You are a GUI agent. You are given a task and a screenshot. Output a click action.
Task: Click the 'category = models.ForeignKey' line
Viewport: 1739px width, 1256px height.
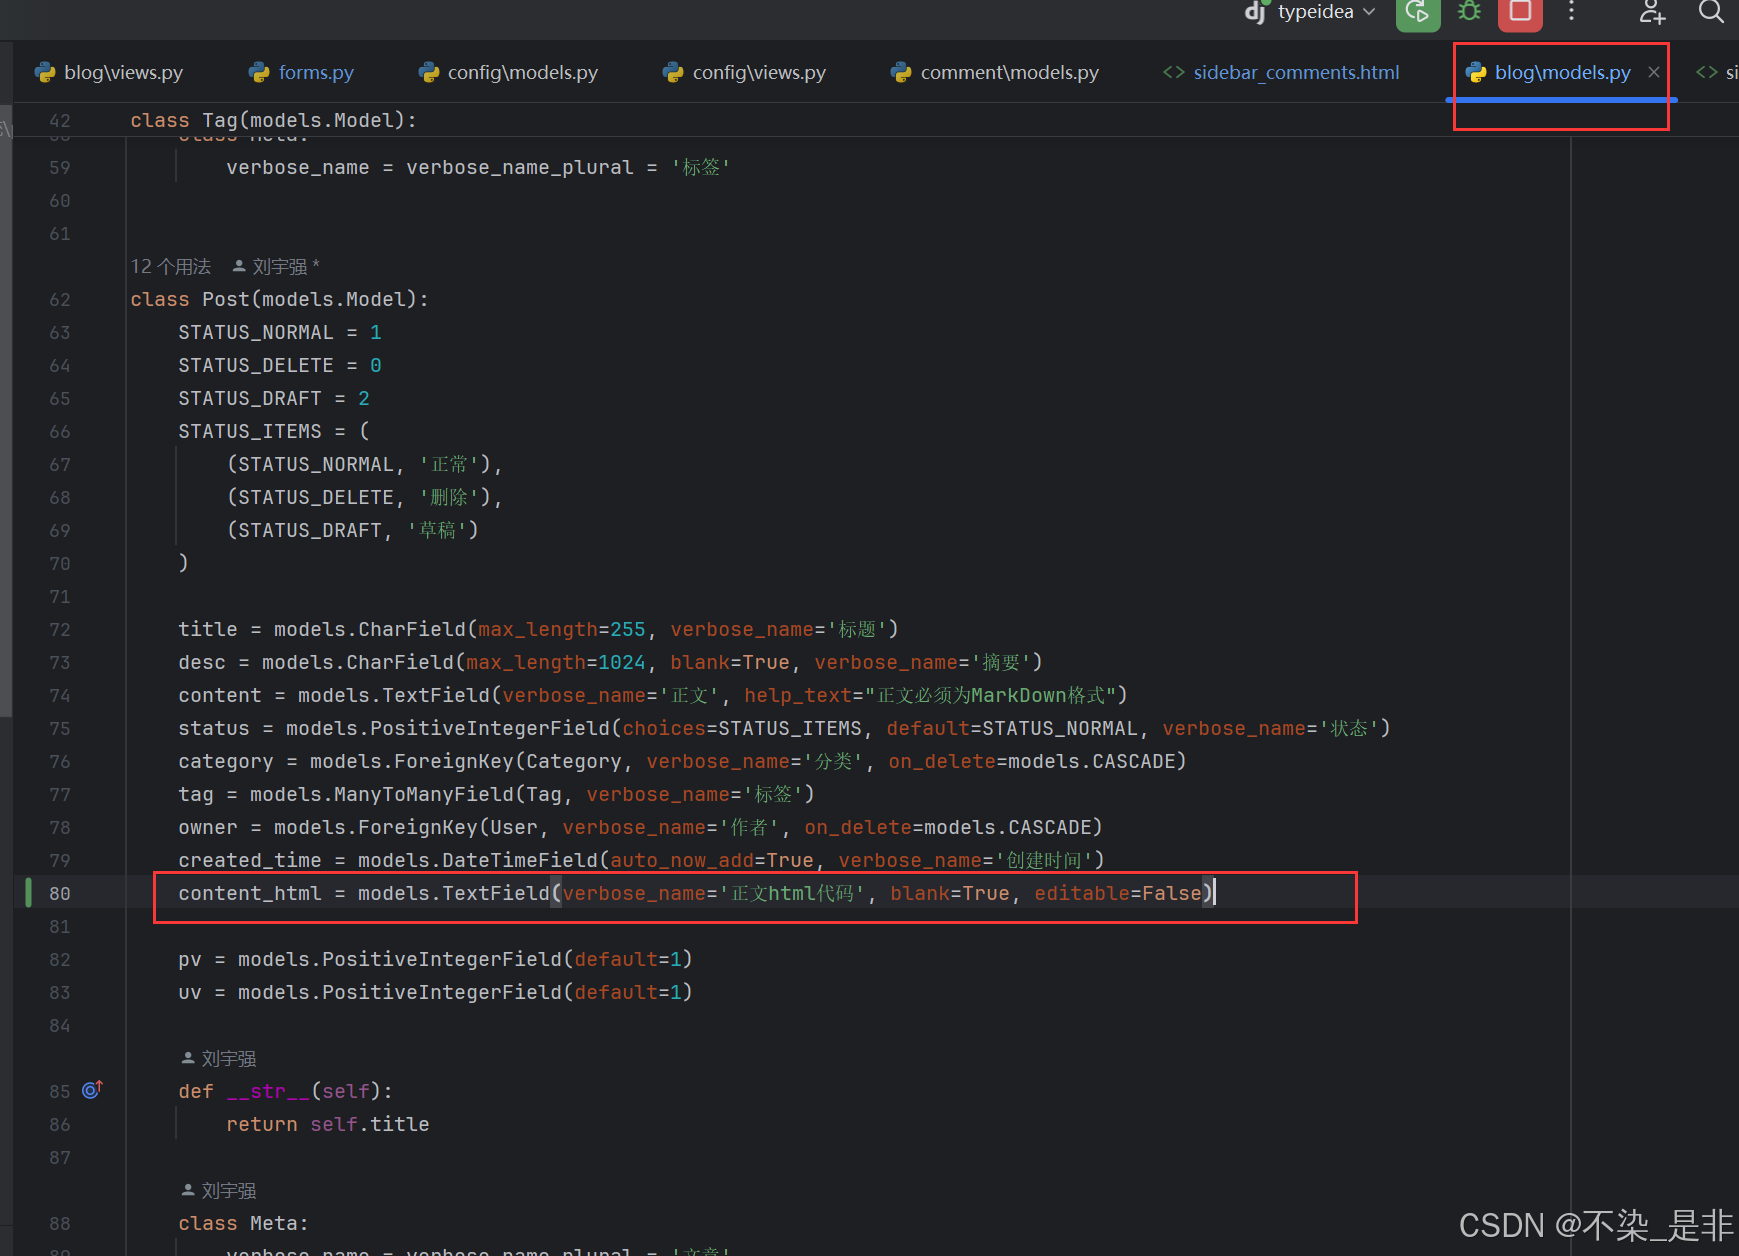(x=682, y=761)
